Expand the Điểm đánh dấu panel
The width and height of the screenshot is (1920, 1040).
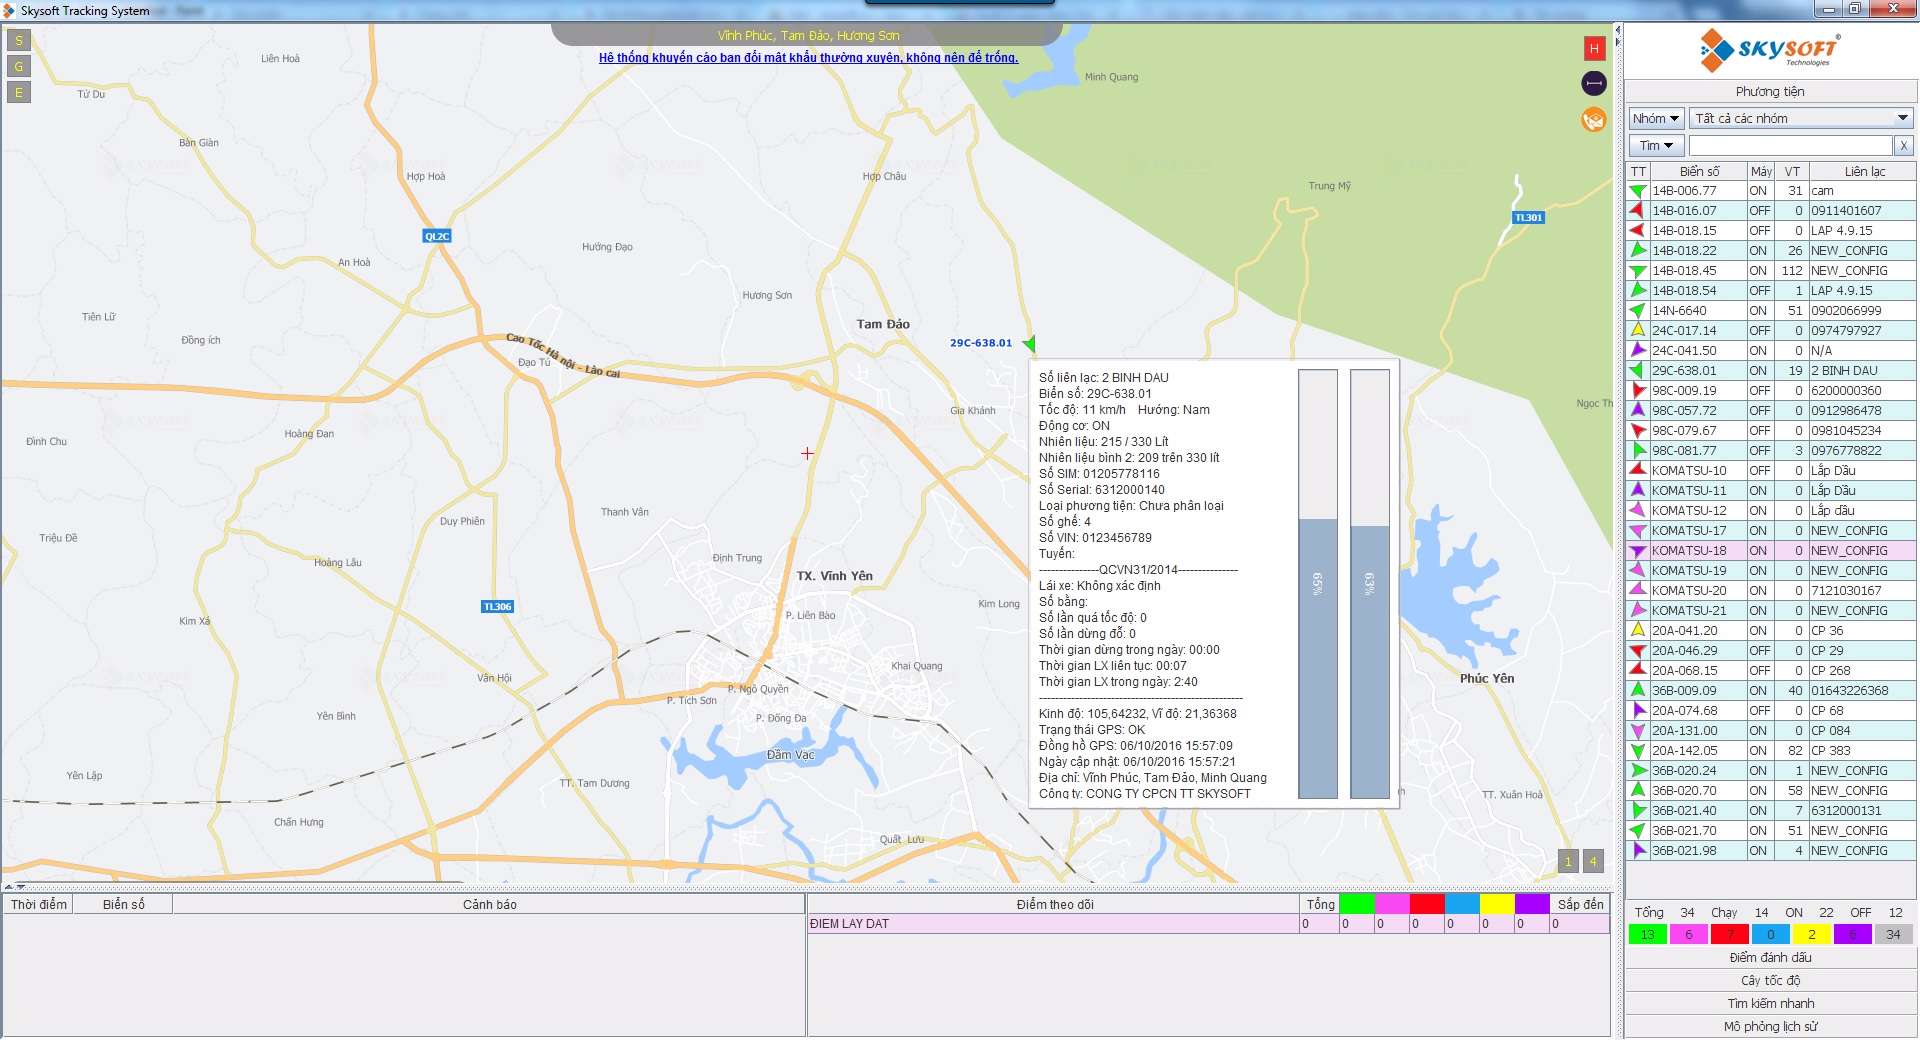pos(1770,958)
